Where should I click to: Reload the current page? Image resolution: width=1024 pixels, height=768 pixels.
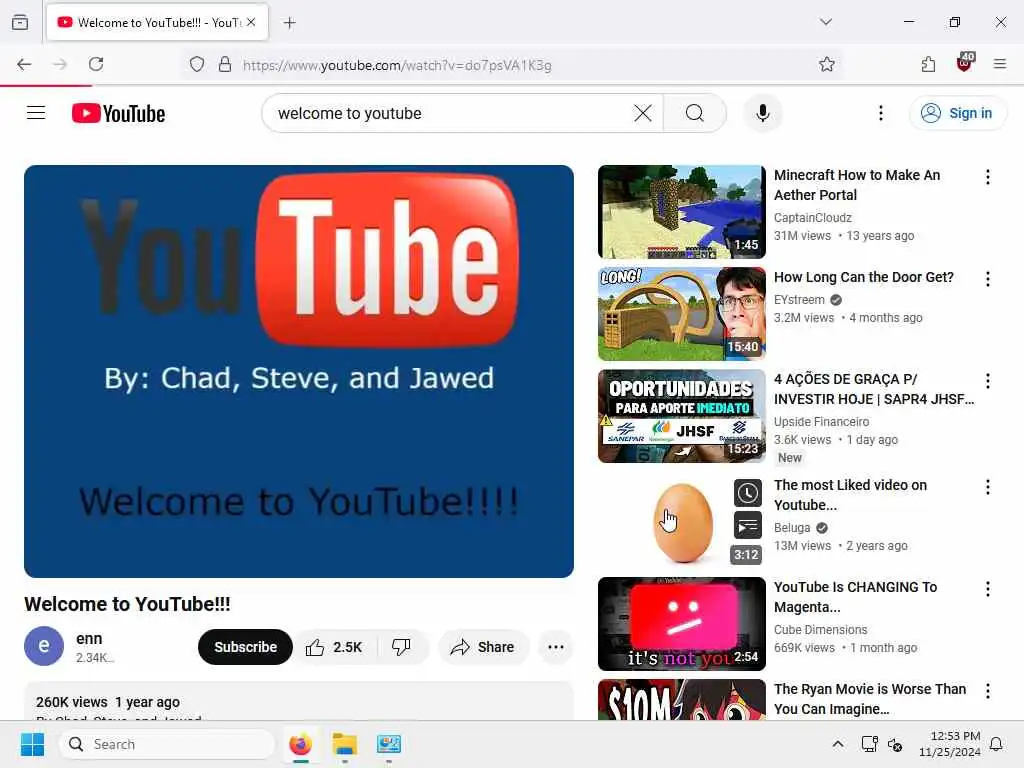coord(96,64)
